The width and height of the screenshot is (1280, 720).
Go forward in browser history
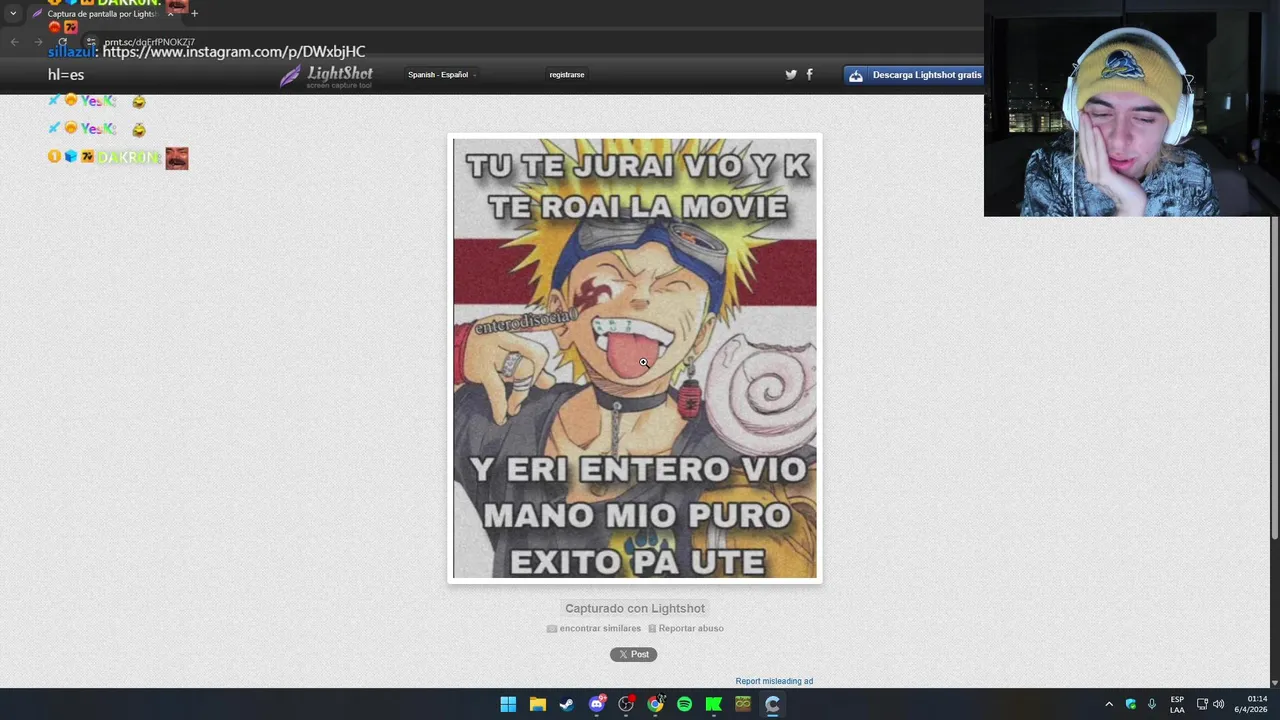39,42
